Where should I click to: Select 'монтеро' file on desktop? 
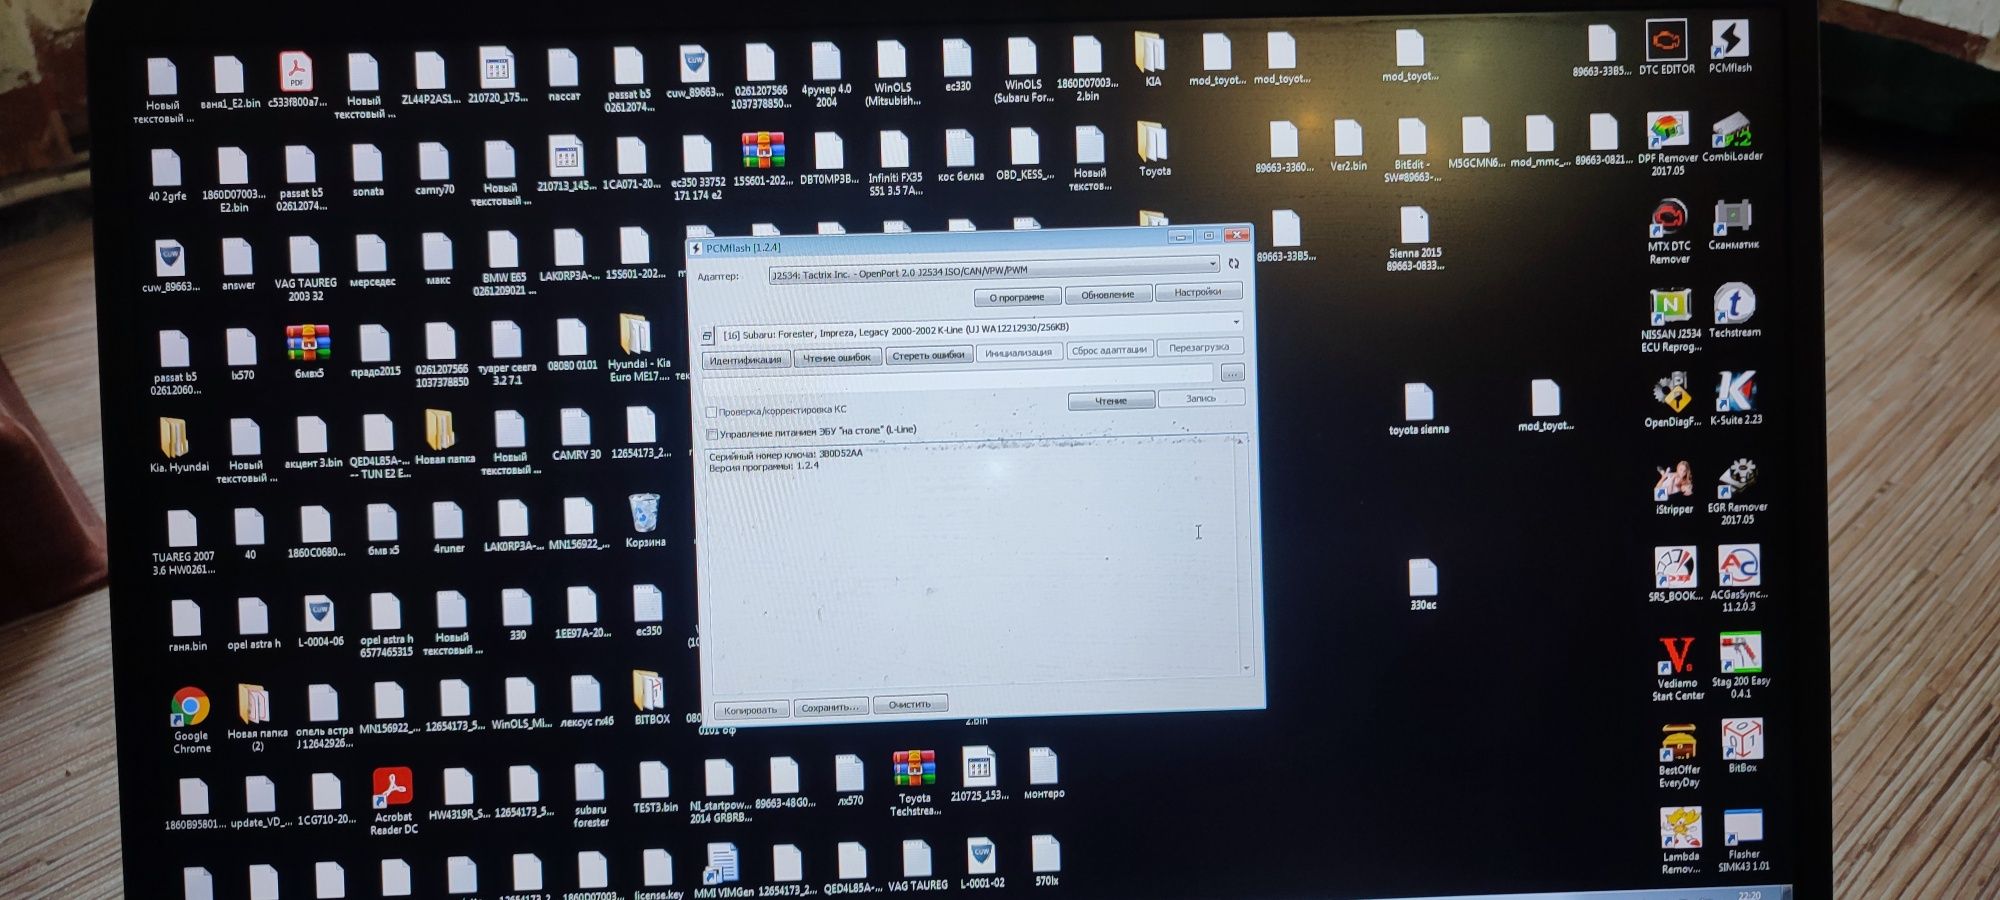coord(1043,774)
